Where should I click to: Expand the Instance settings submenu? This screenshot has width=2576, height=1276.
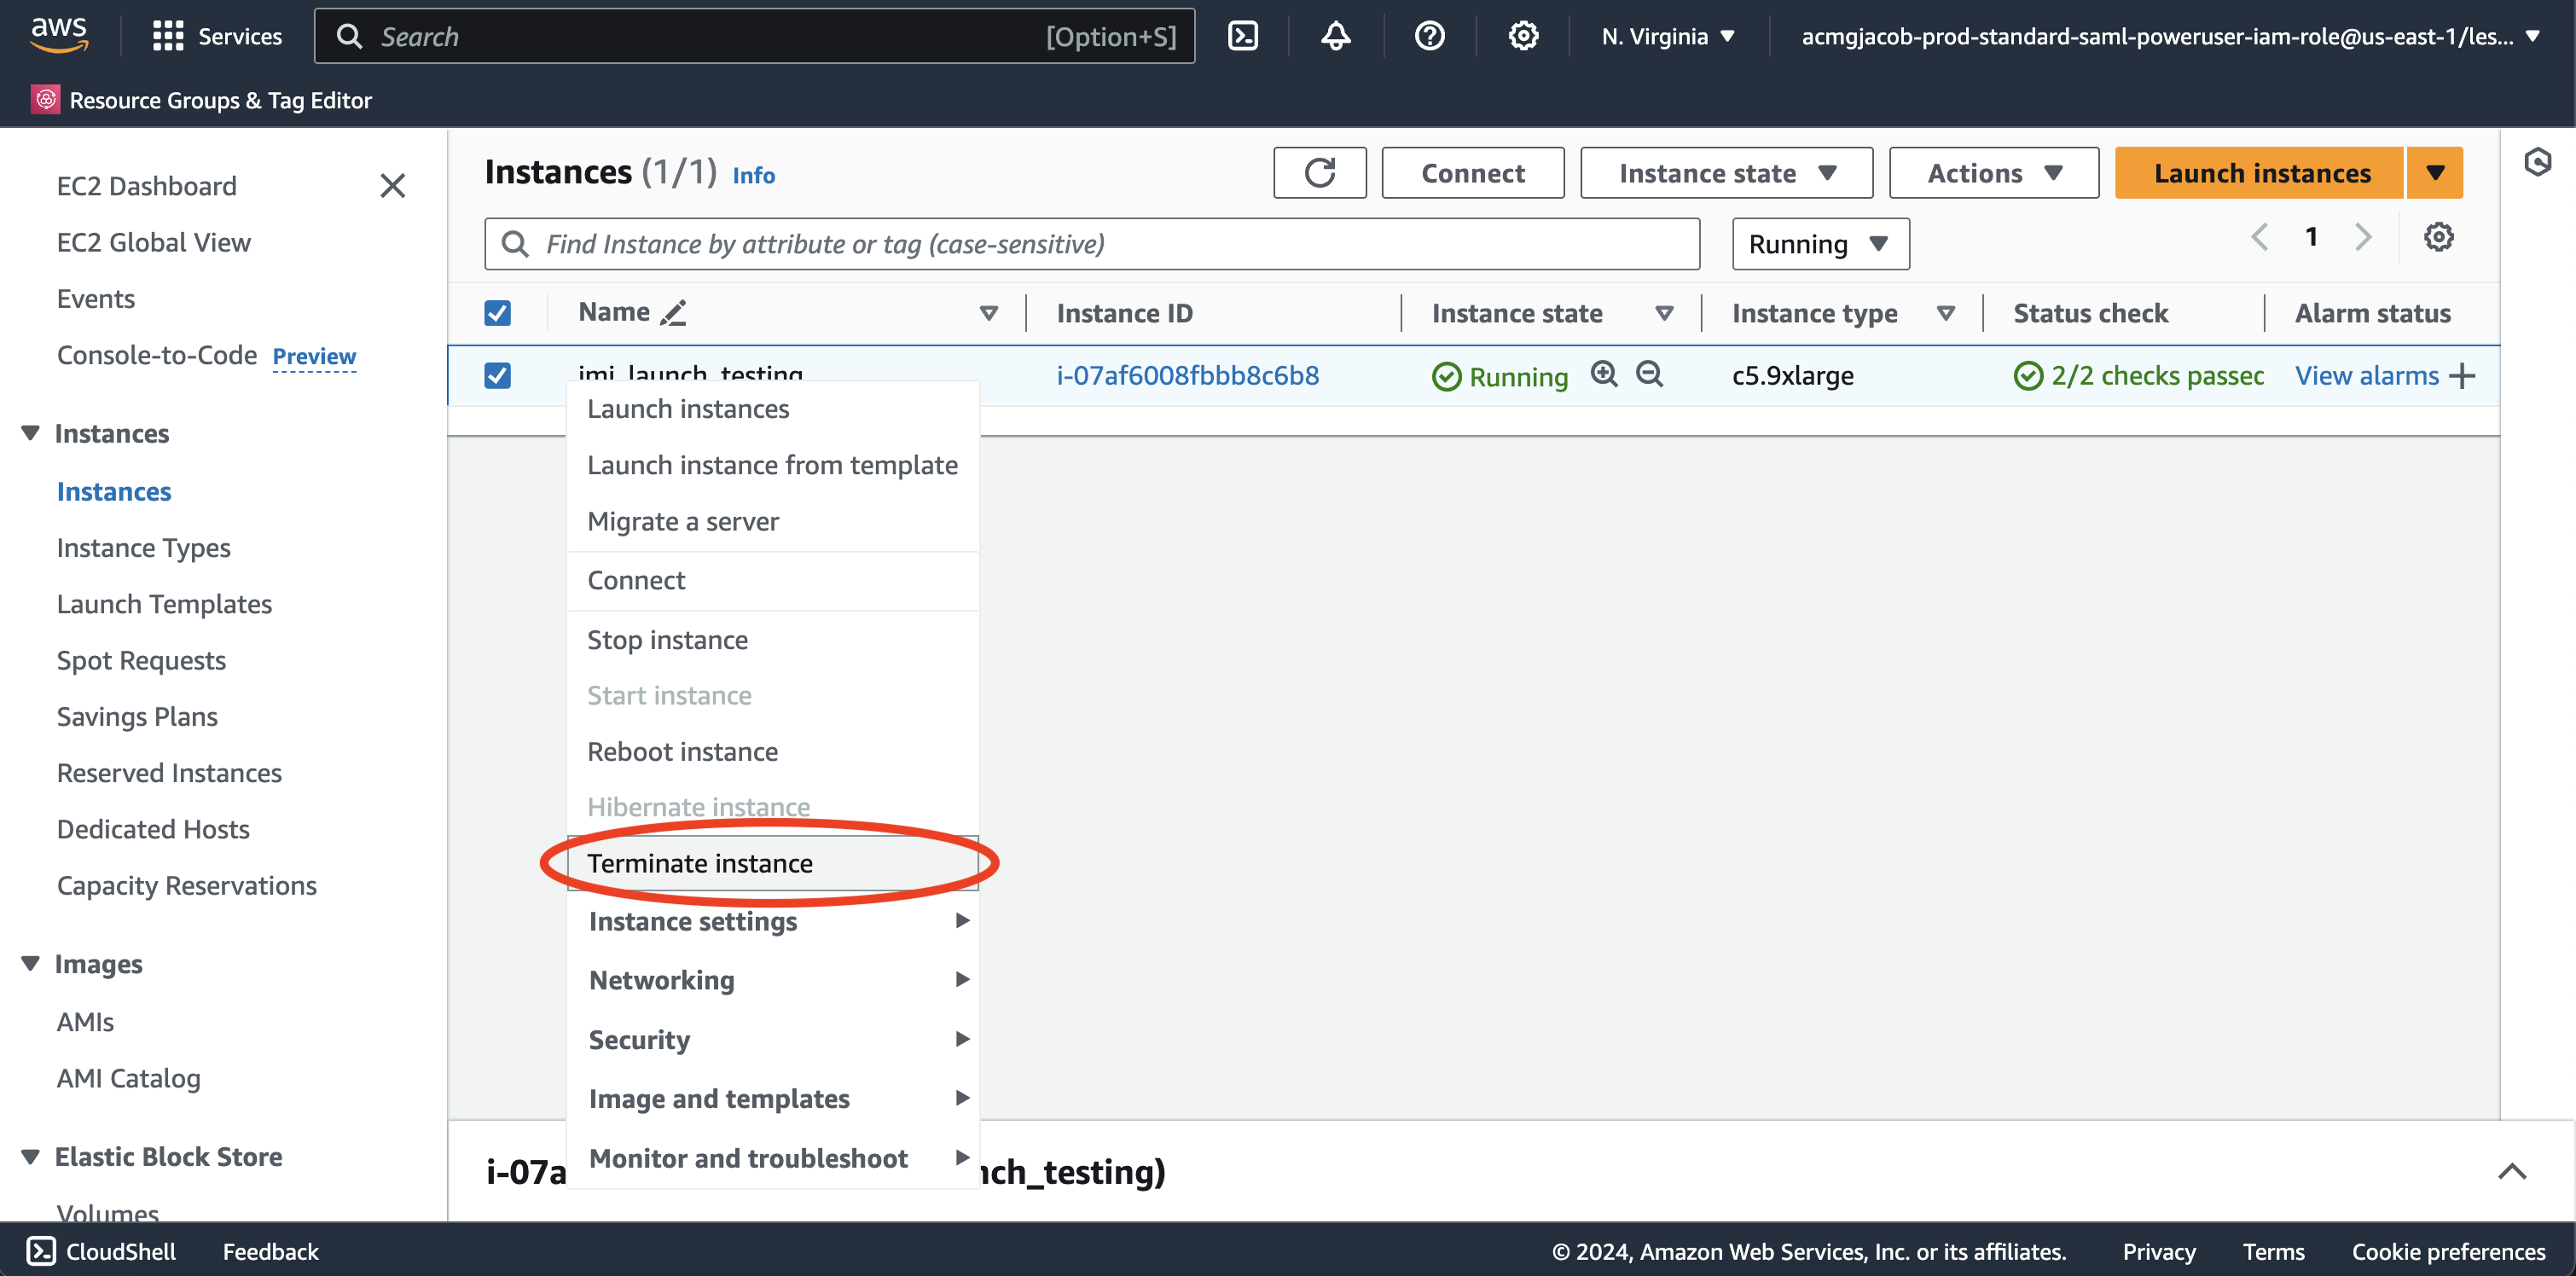point(772,921)
